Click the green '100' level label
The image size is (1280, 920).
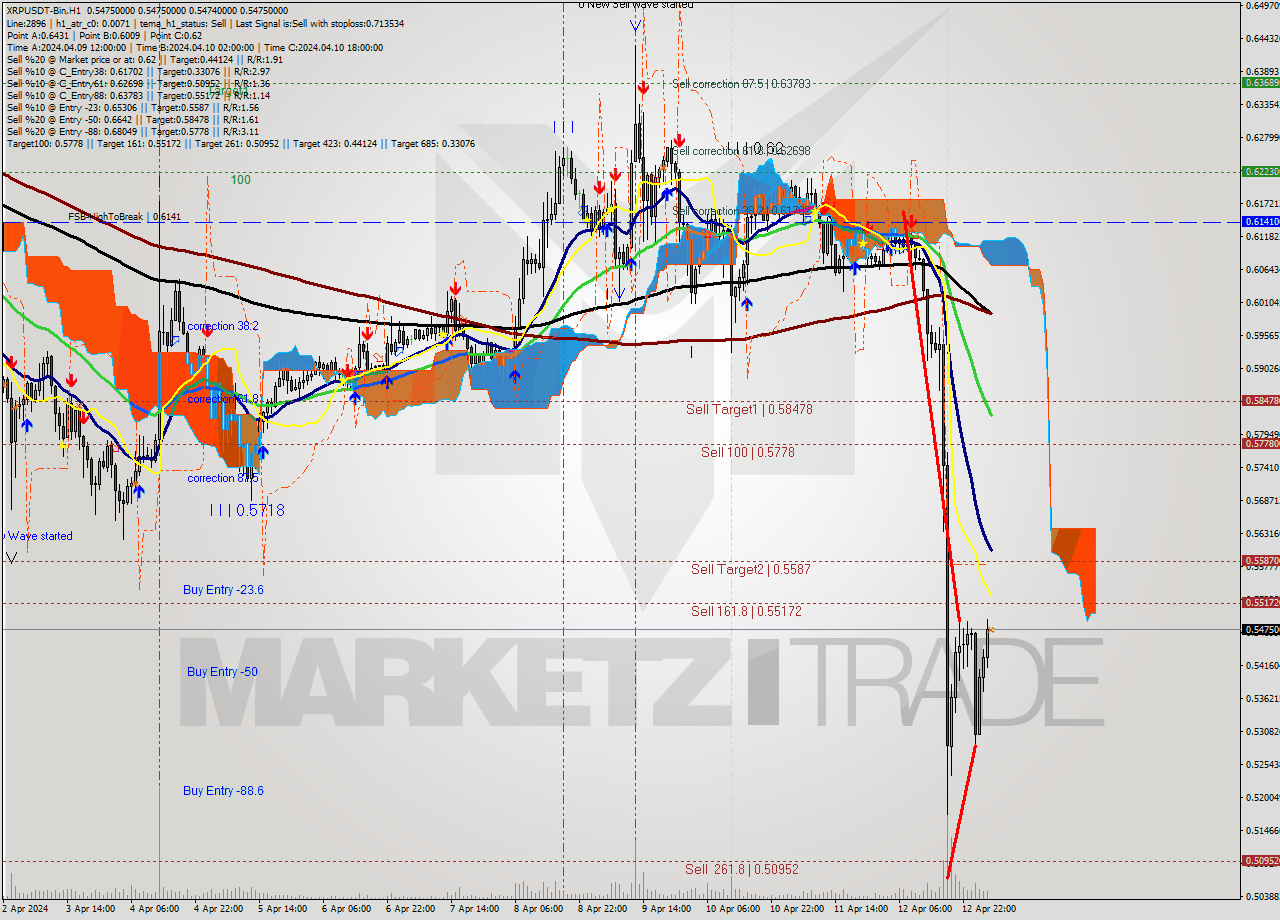point(240,180)
